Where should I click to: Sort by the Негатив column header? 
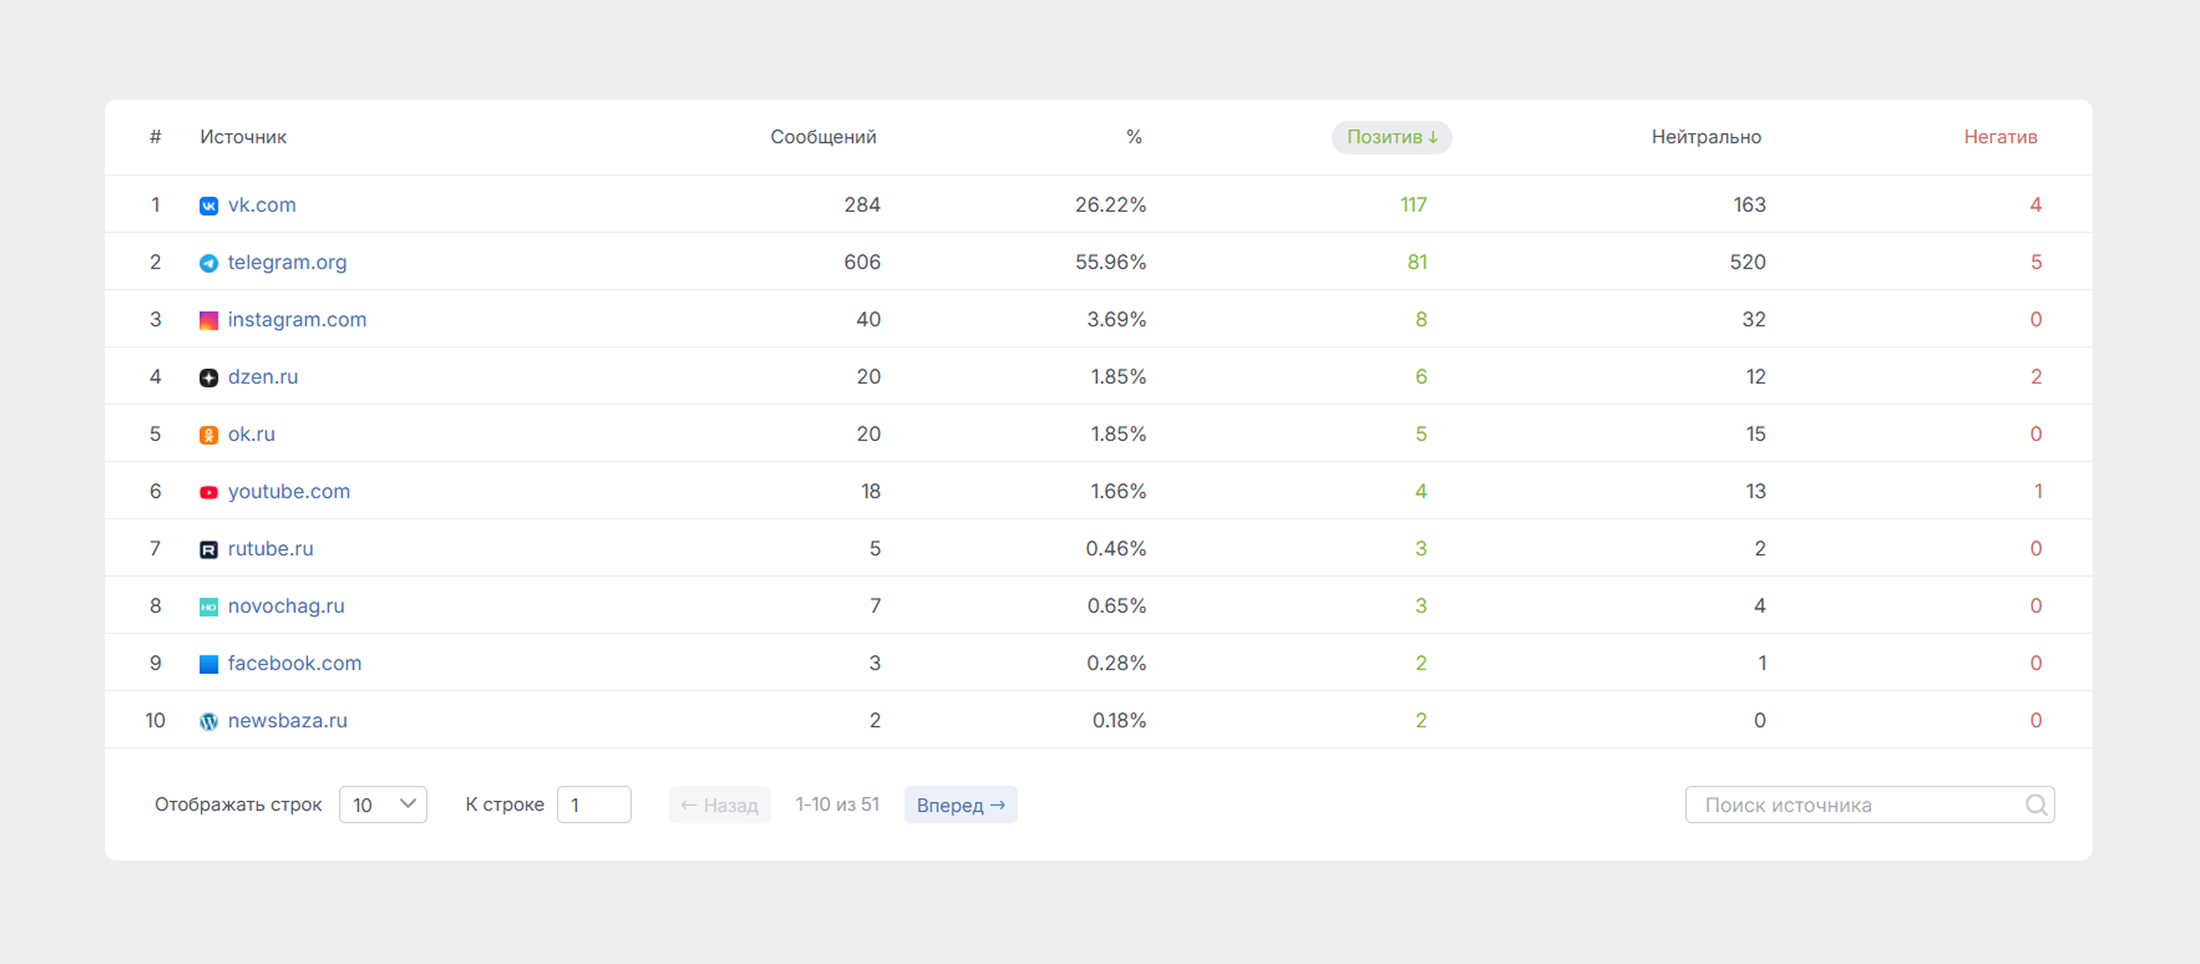tap(2000, 137)
